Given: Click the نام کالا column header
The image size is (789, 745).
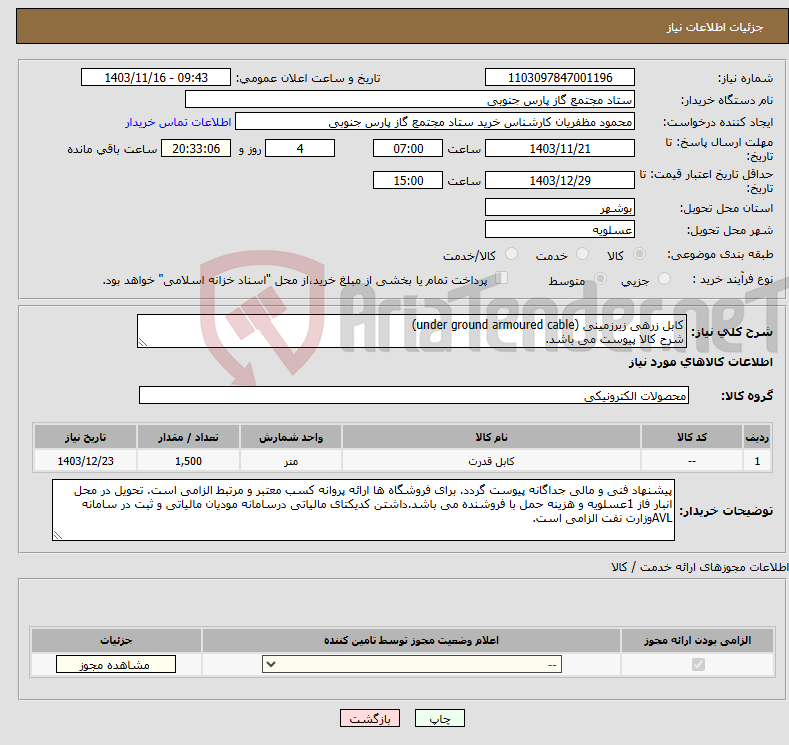Looking at the screenshot, I should click(491, 437).
